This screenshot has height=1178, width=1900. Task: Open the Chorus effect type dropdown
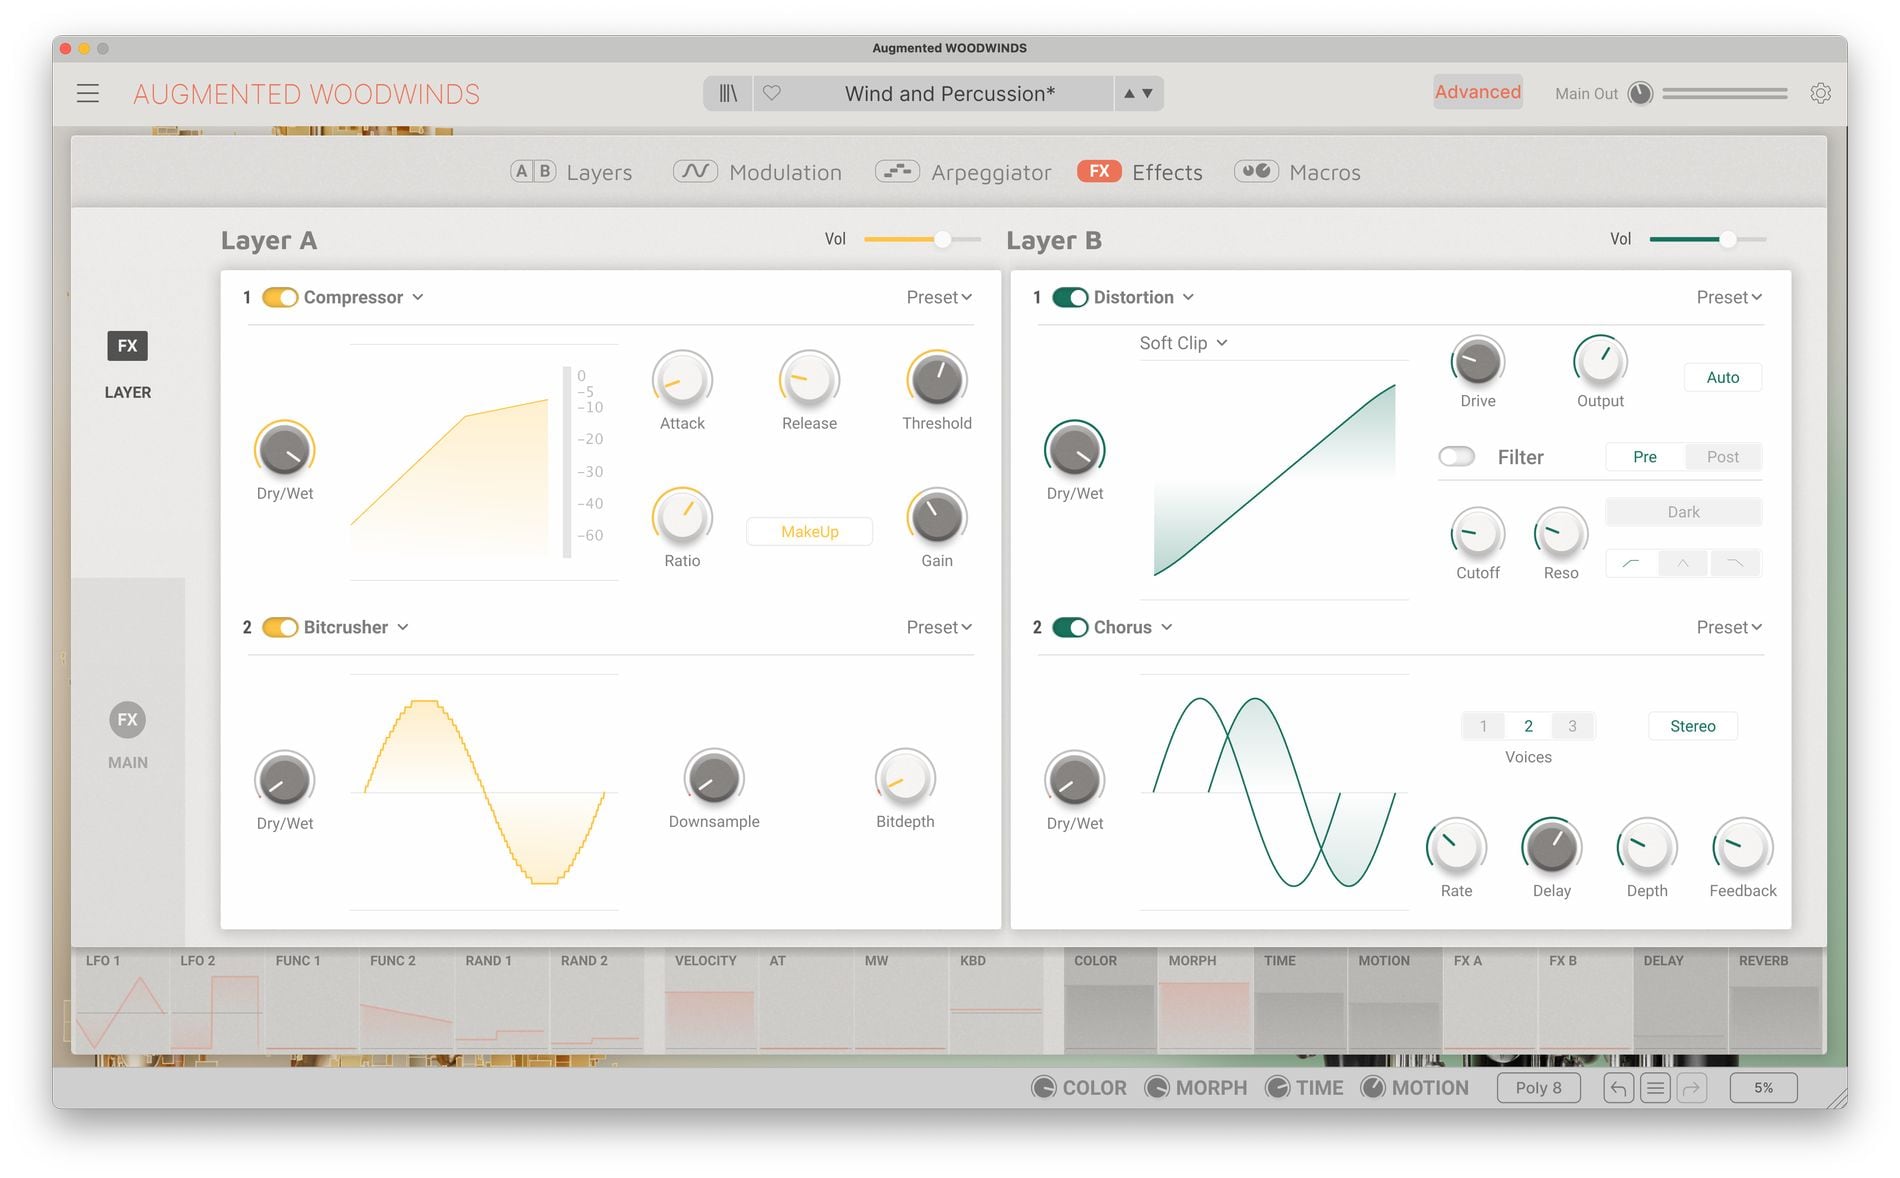(x=1133, y=627)
